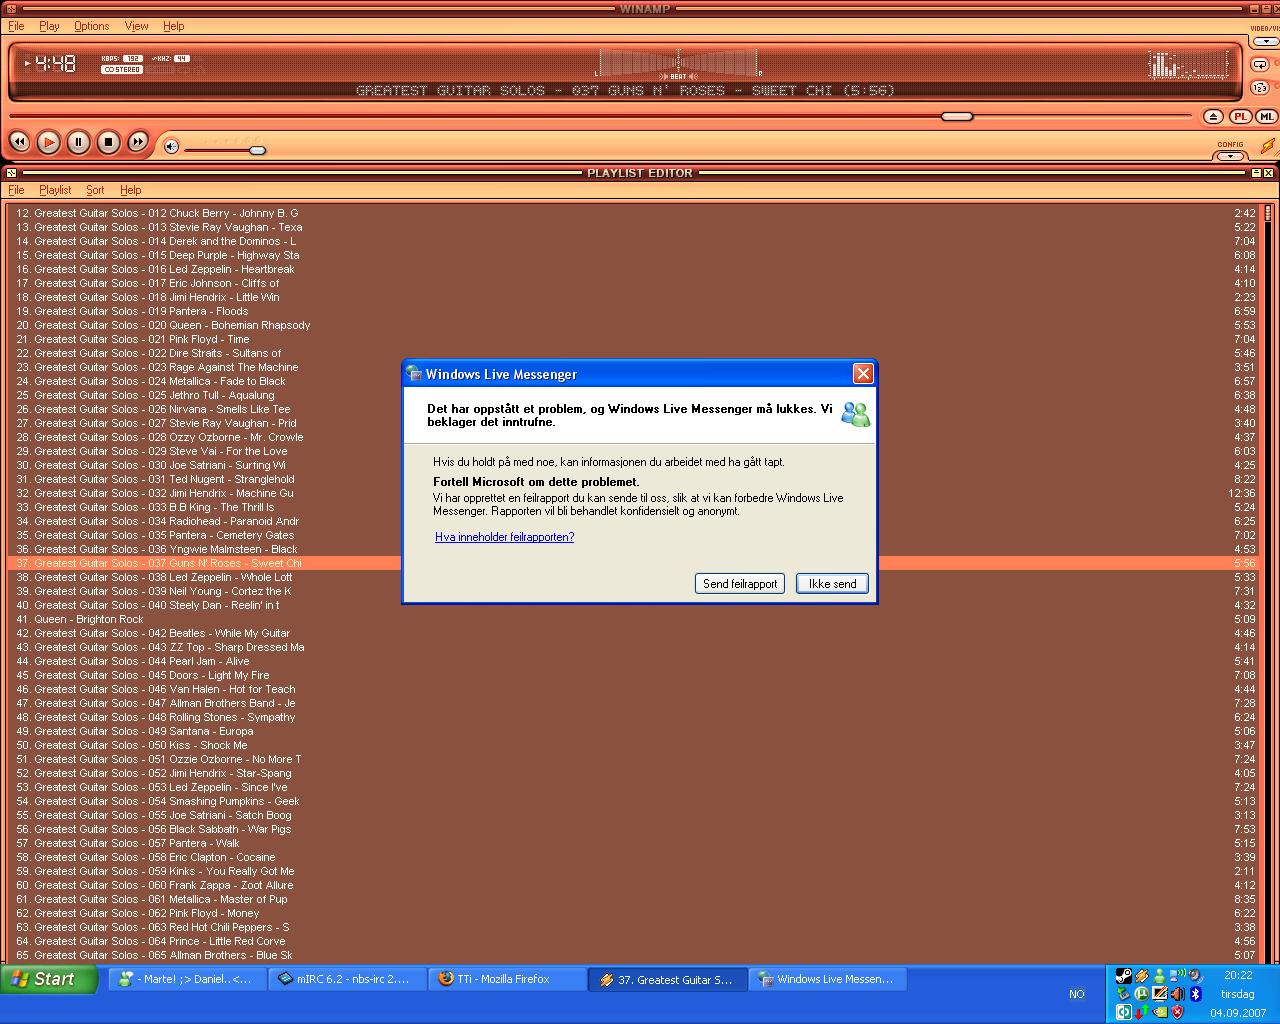
Task: Click the Winamp volume slider handle
Action: [x=257, y=150]
